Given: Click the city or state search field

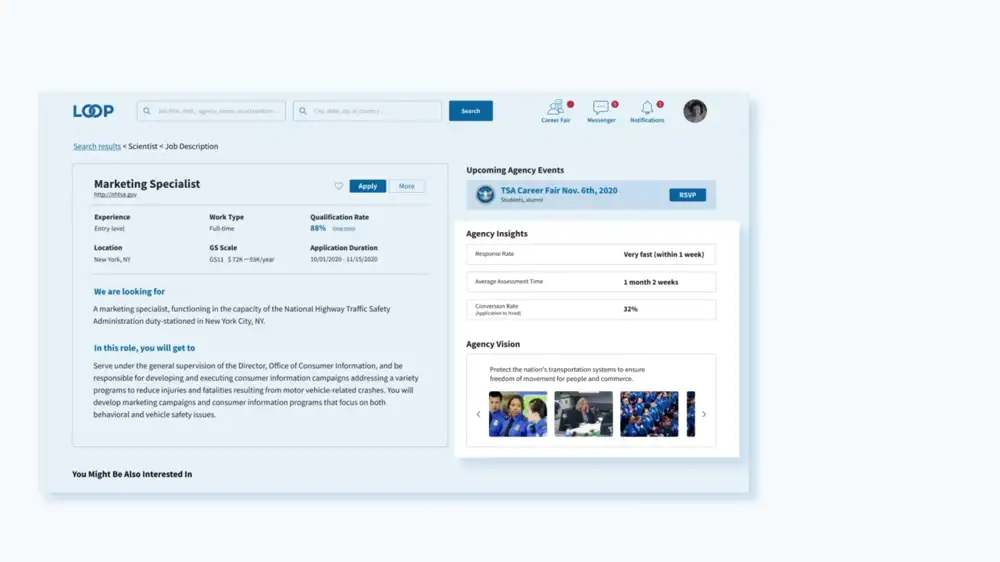Looking at the screenshot, I should [x=367, y=111].
